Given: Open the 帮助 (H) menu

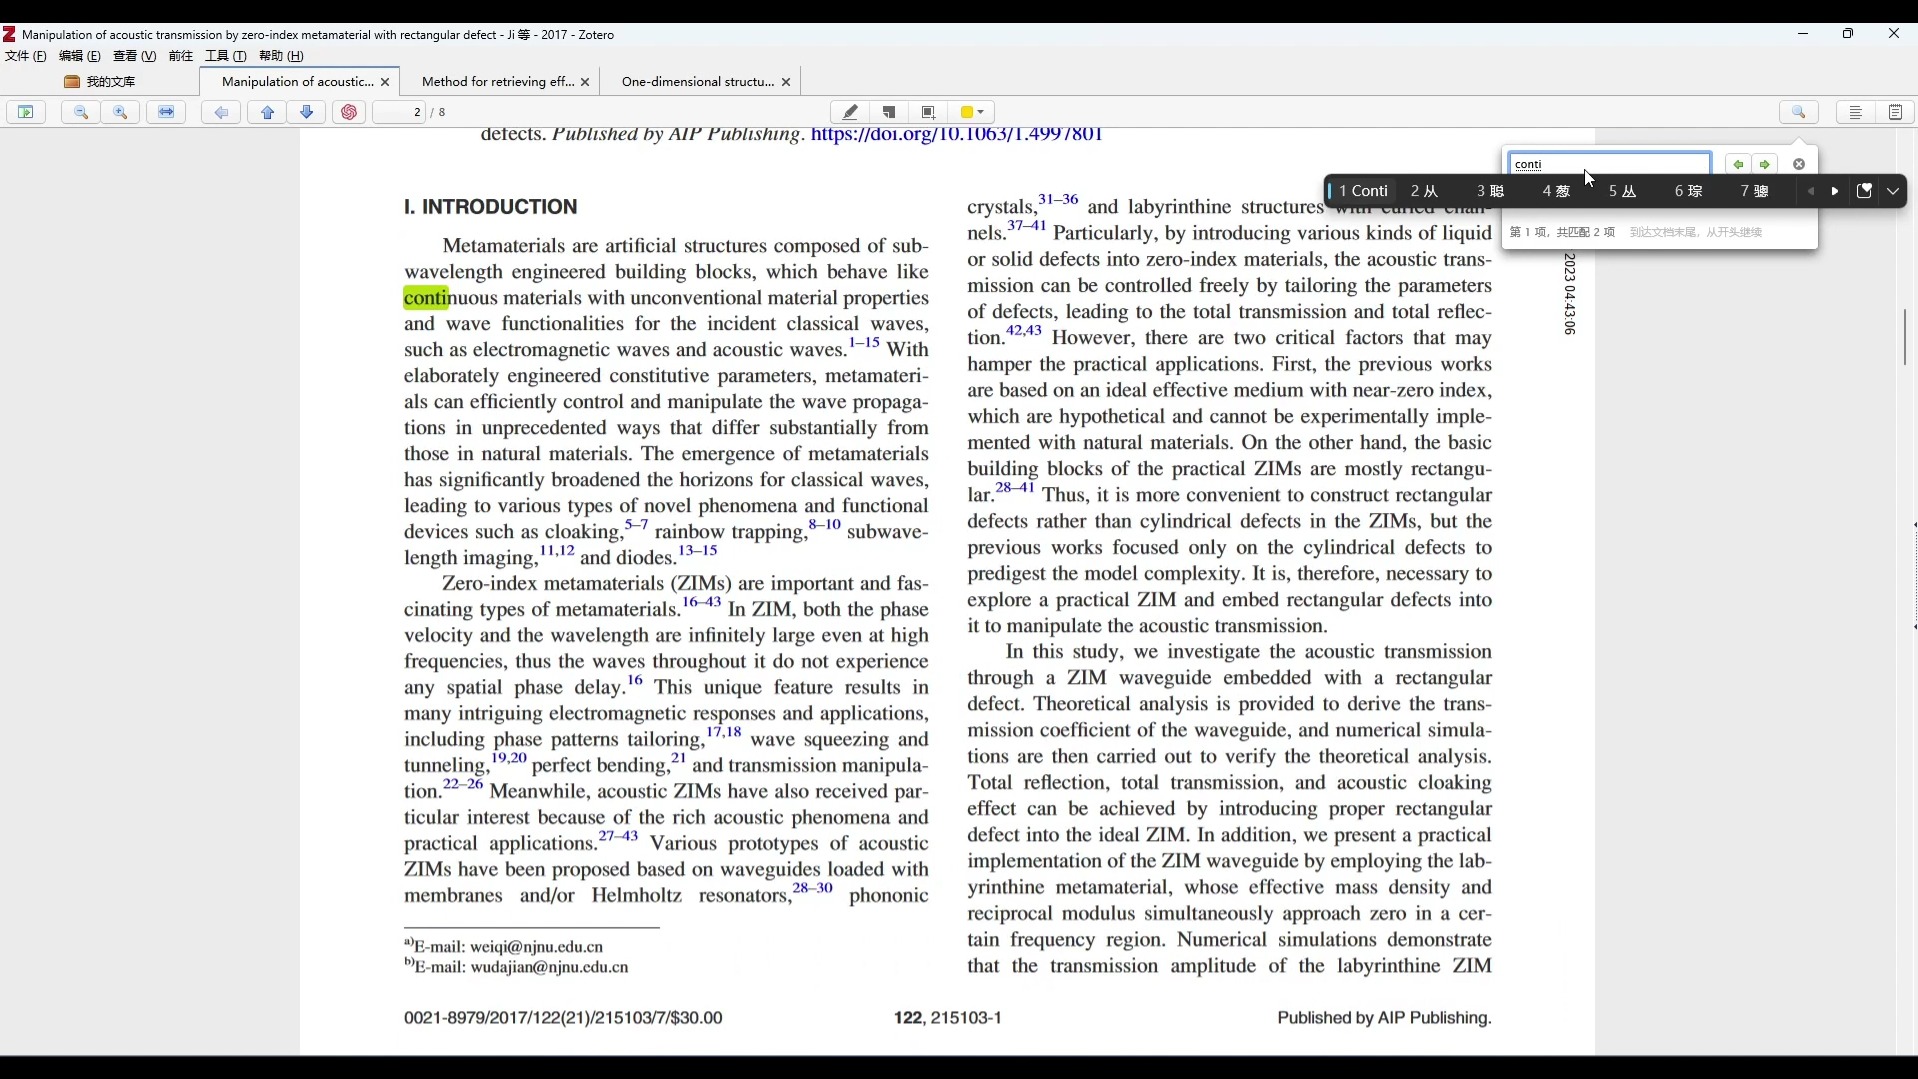Looking at the screenshot, I should [x=281, y=56].
